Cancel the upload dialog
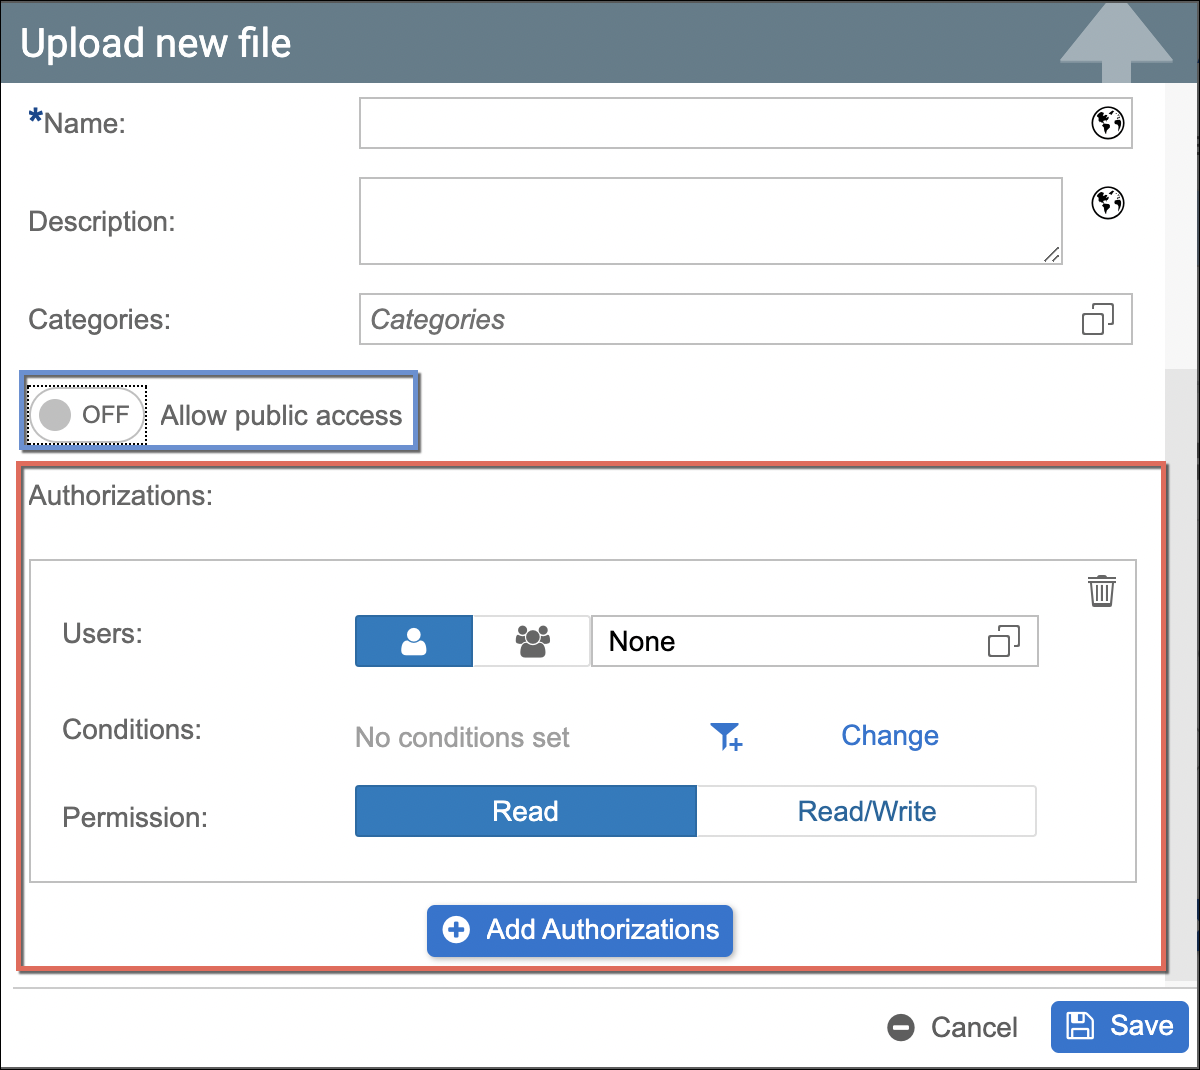The image size is (1200, 1070). click(953, 1027)
